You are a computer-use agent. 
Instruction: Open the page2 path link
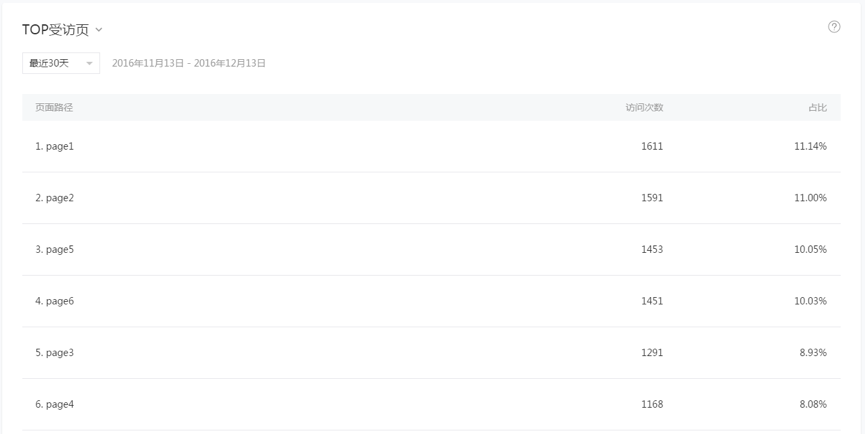(55, 198)
